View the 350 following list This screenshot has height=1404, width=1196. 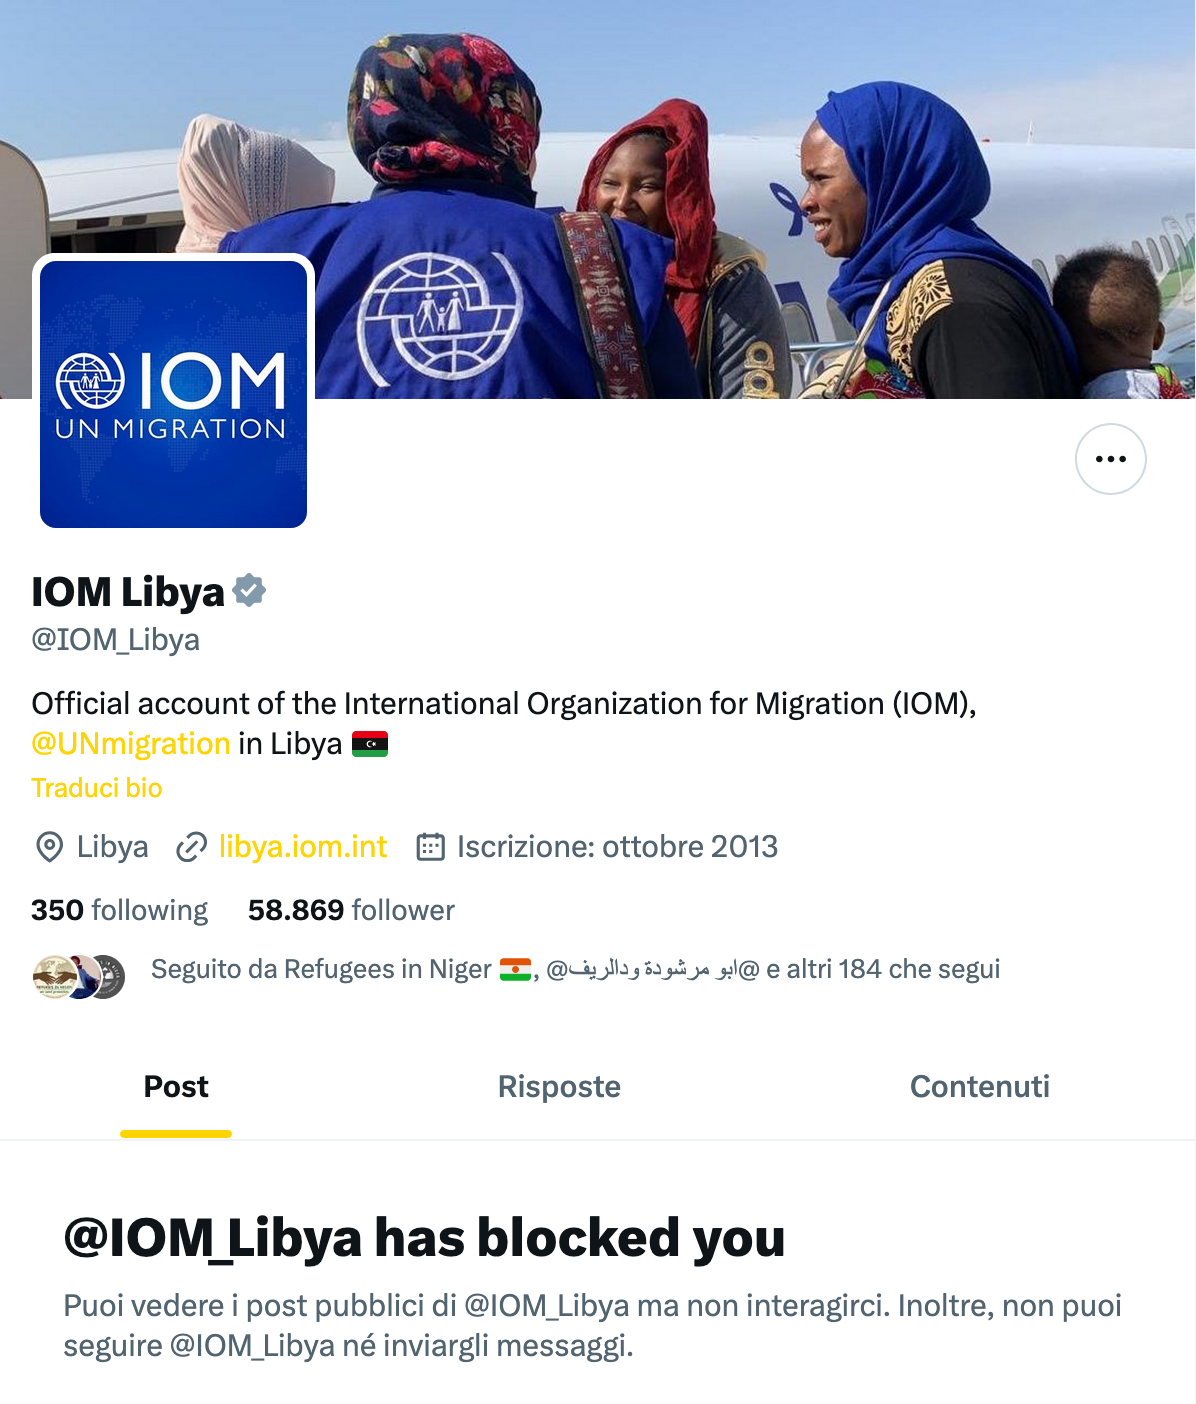[120, 910]
